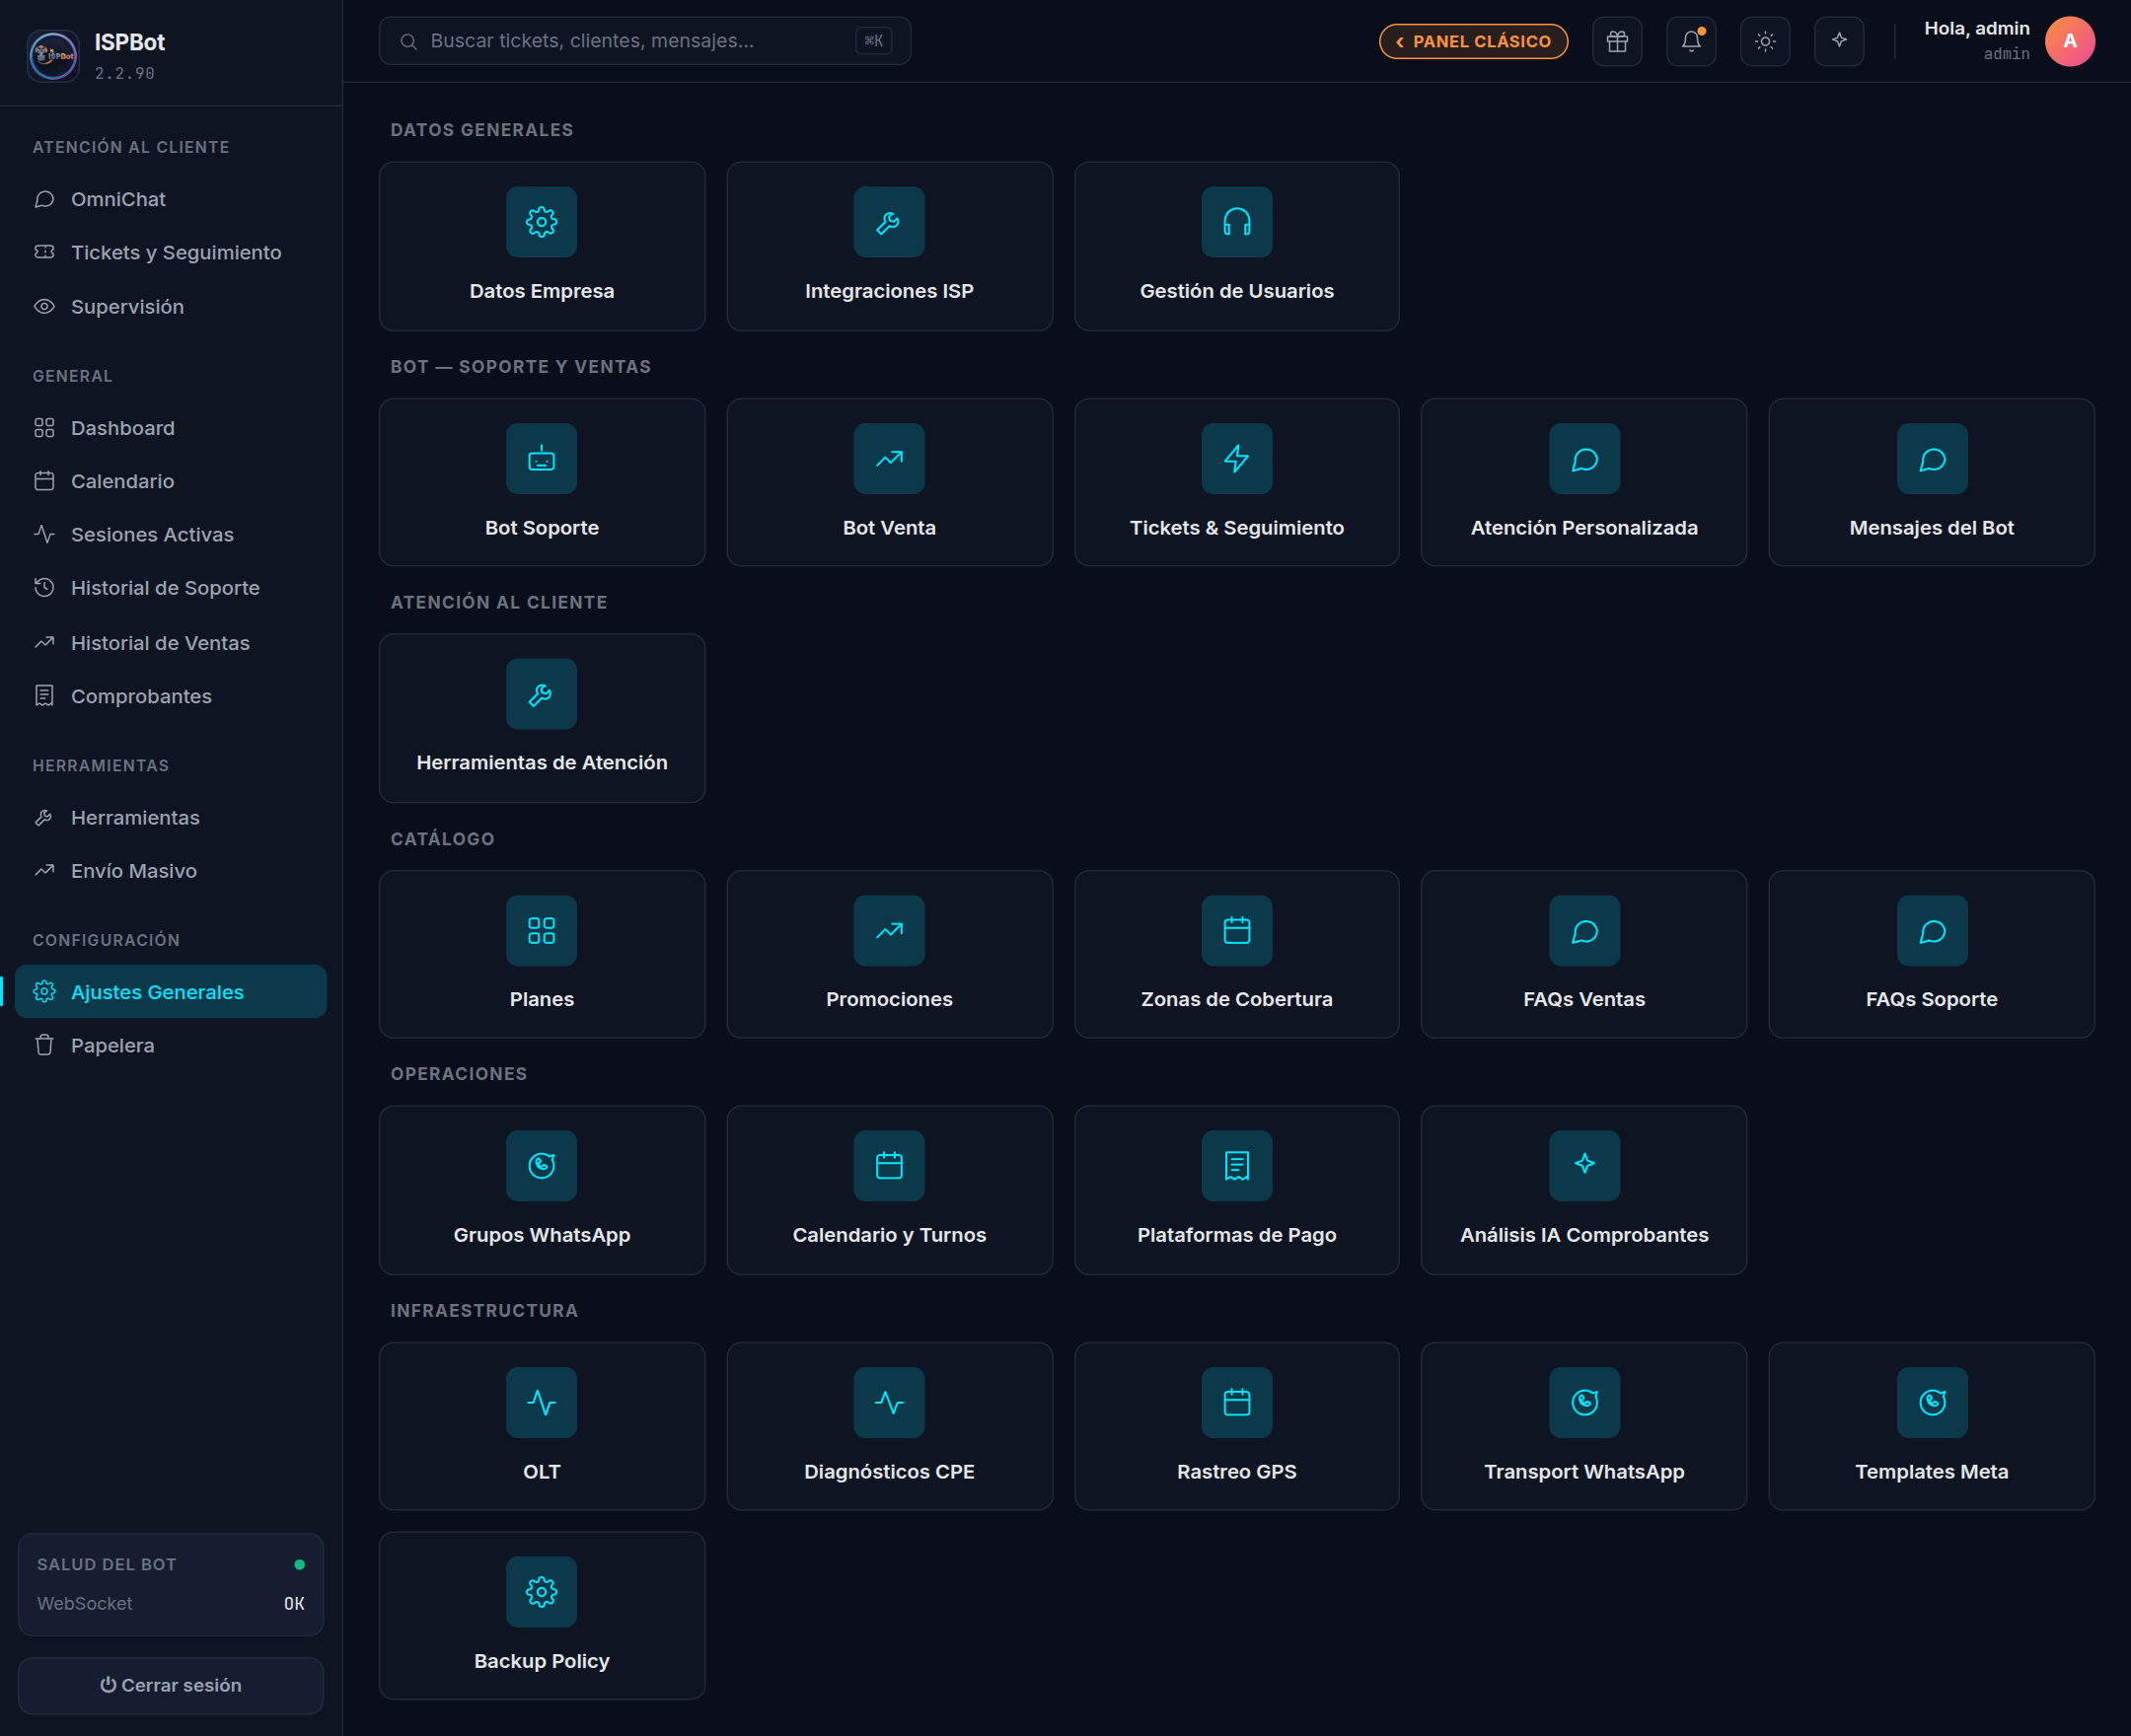Open Envío Masivo sidebar item

[171, 871]
